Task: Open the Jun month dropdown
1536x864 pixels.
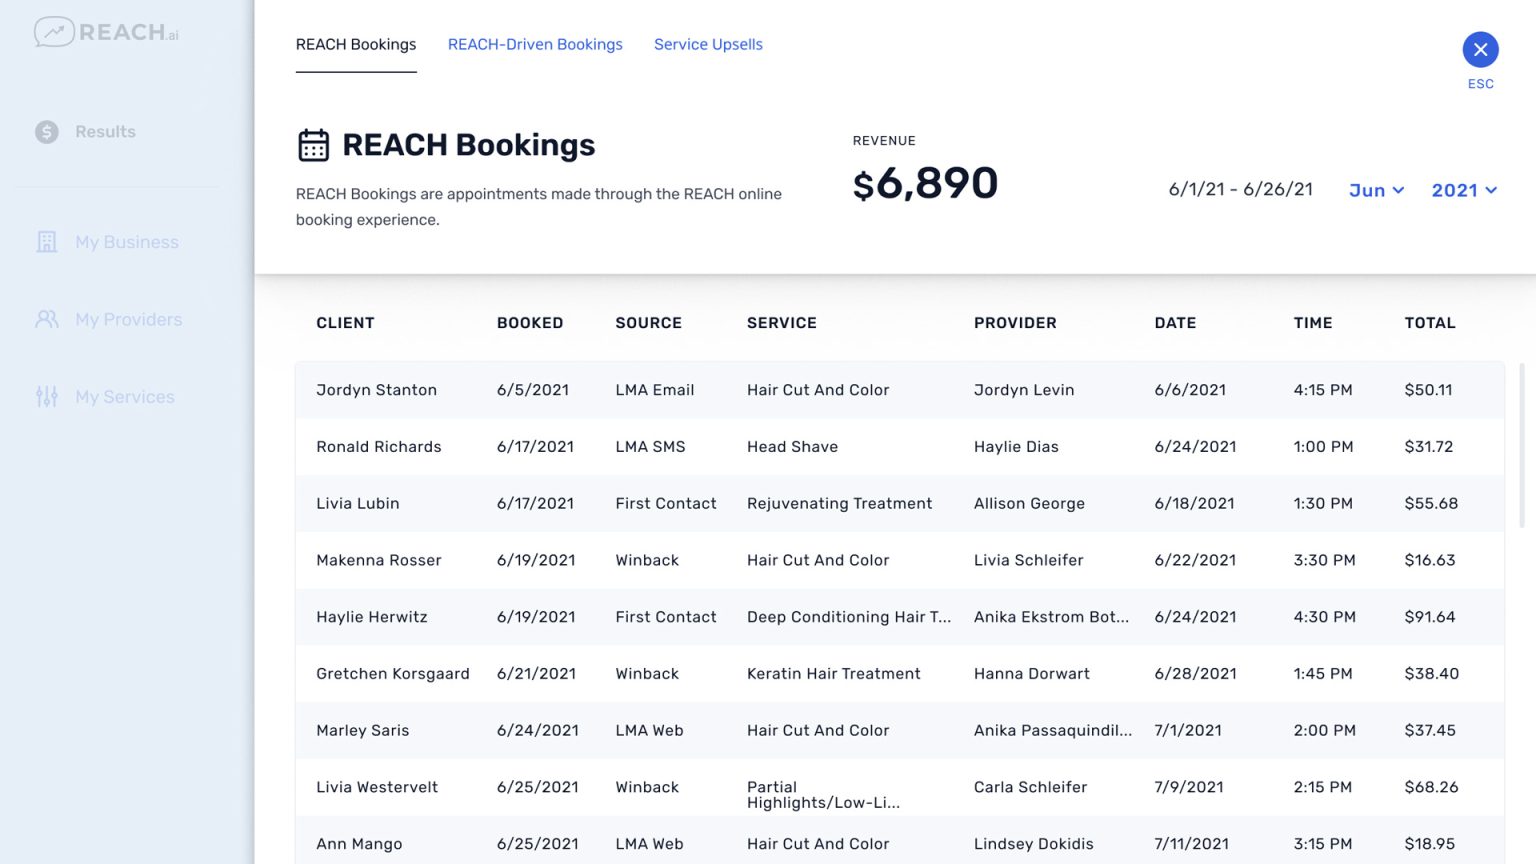Action: (x=1376, y=190)
